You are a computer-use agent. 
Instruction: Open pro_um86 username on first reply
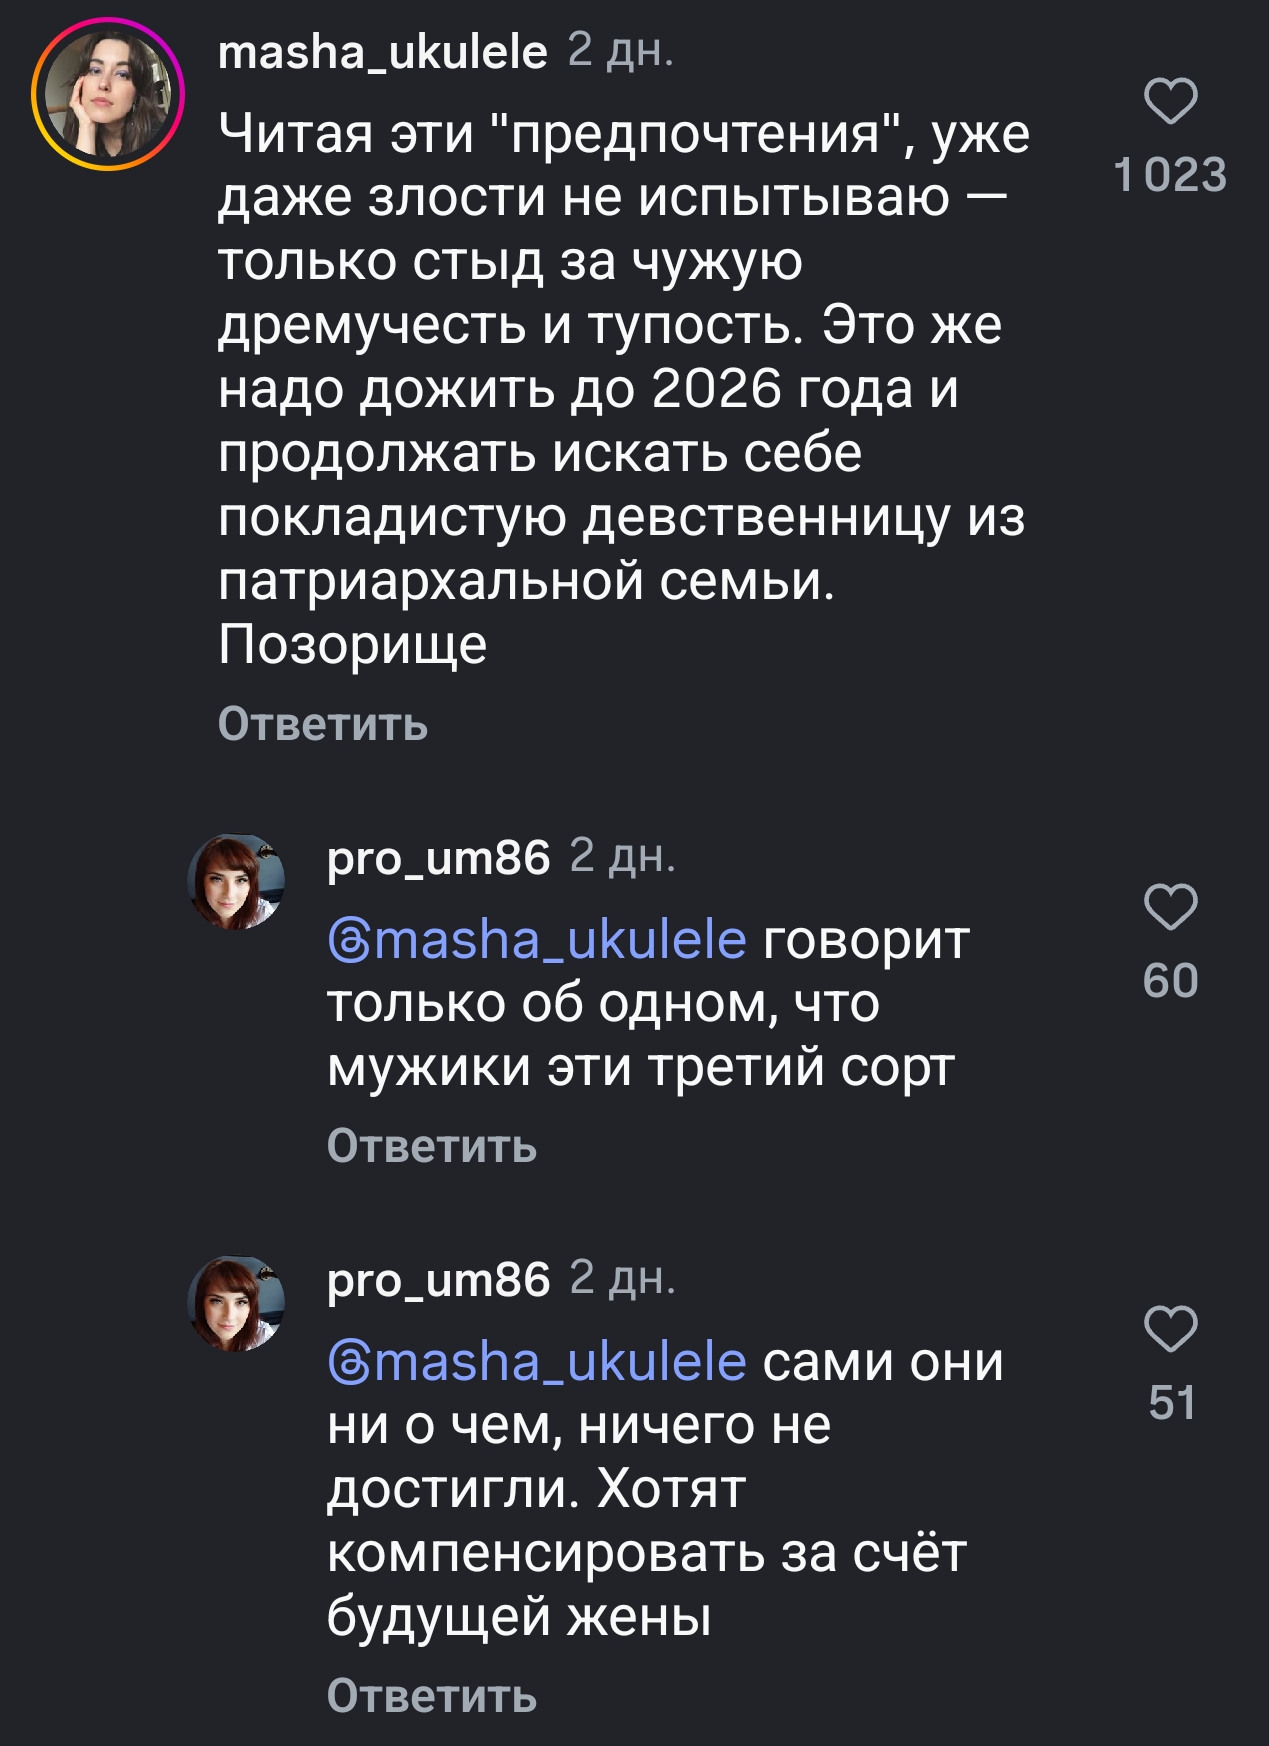coord(438,858)
